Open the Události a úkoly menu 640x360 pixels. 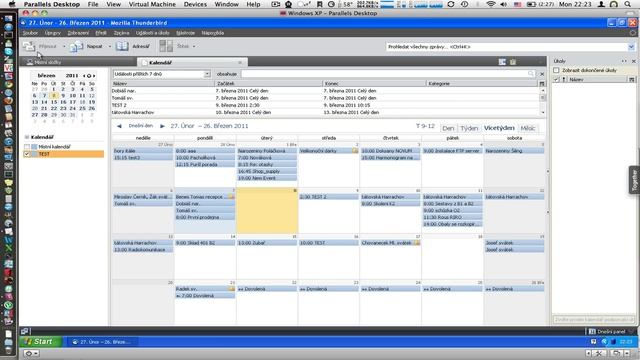click(x=153, y=33)
